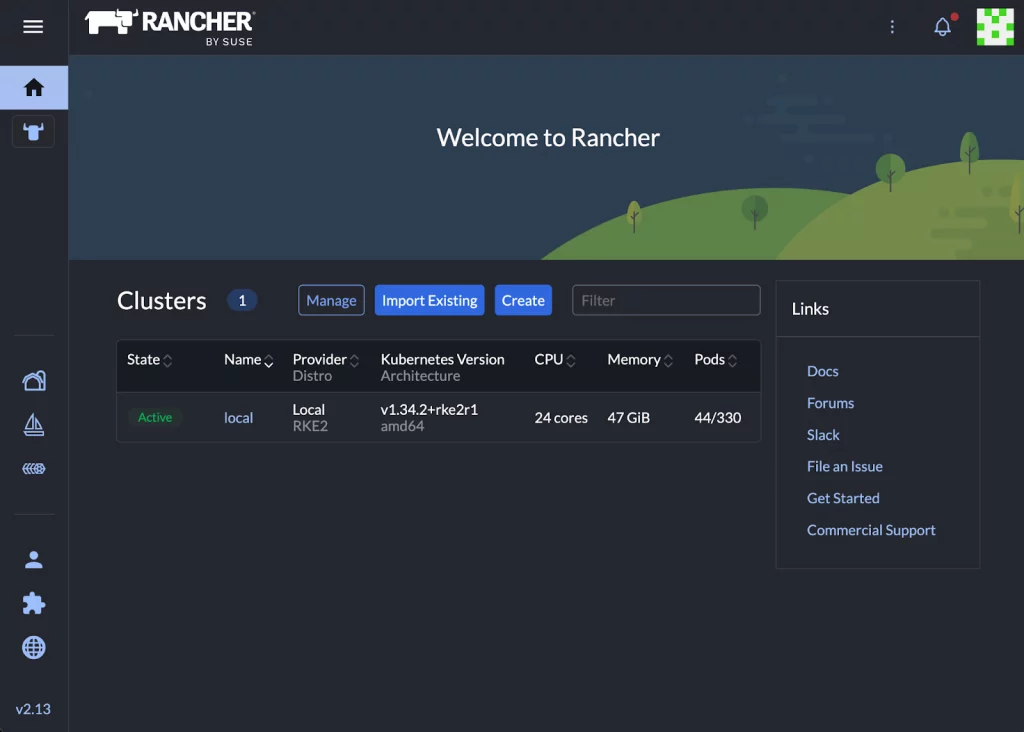Click the Rancher logo in header
Viewport: 1024px width, 732px height.
[x=168, y=26]
